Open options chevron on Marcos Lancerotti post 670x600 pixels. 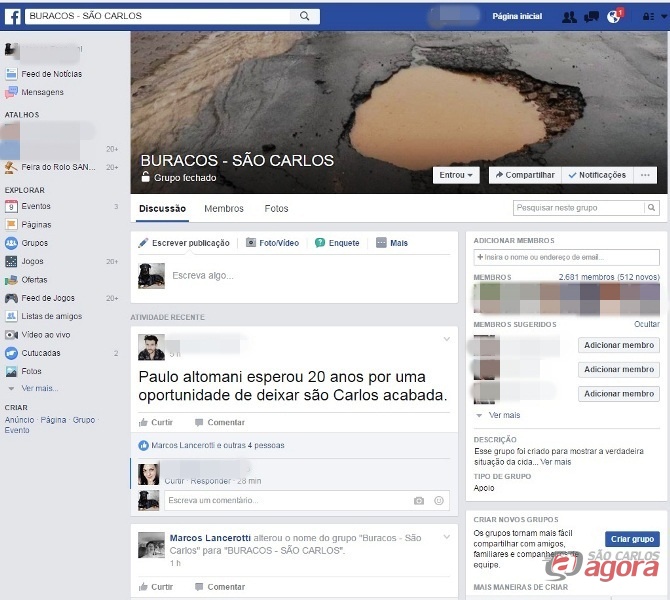(447, 537)
